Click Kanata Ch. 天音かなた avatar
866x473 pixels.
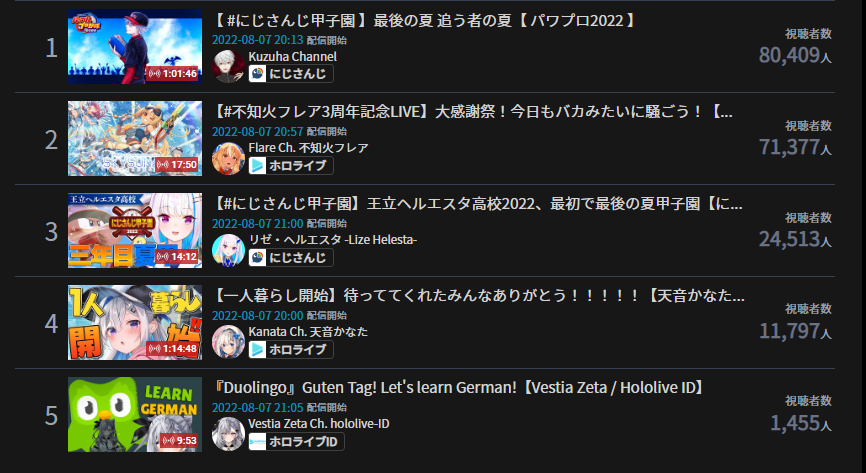point(228,341)
